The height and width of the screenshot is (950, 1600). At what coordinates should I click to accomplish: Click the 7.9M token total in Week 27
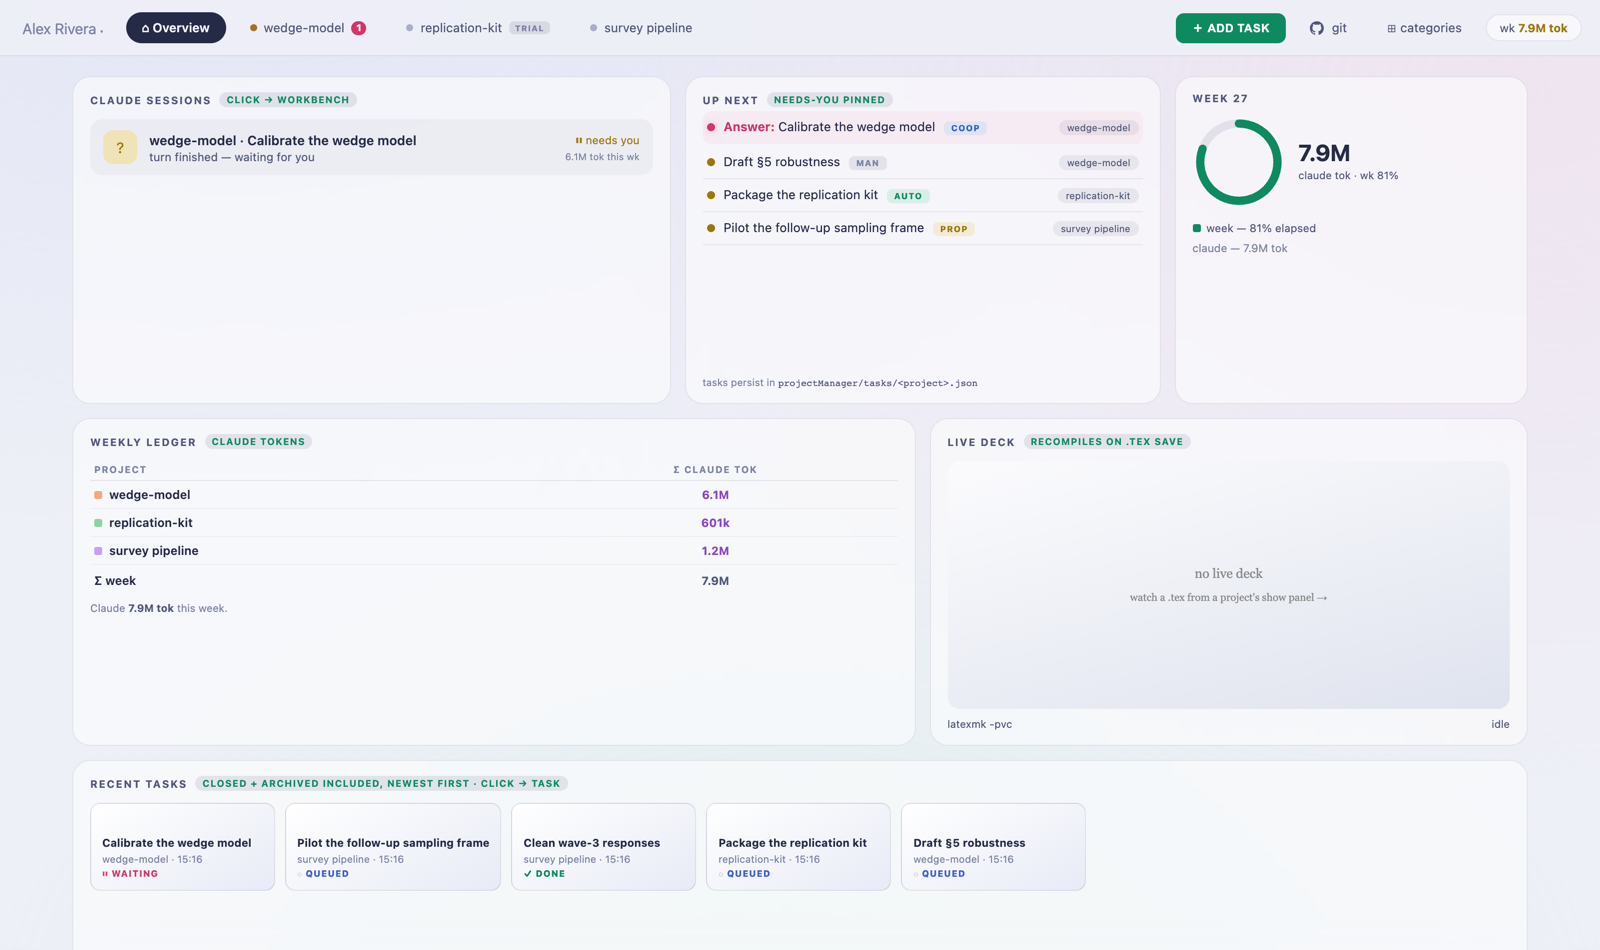pos(1324,153)
